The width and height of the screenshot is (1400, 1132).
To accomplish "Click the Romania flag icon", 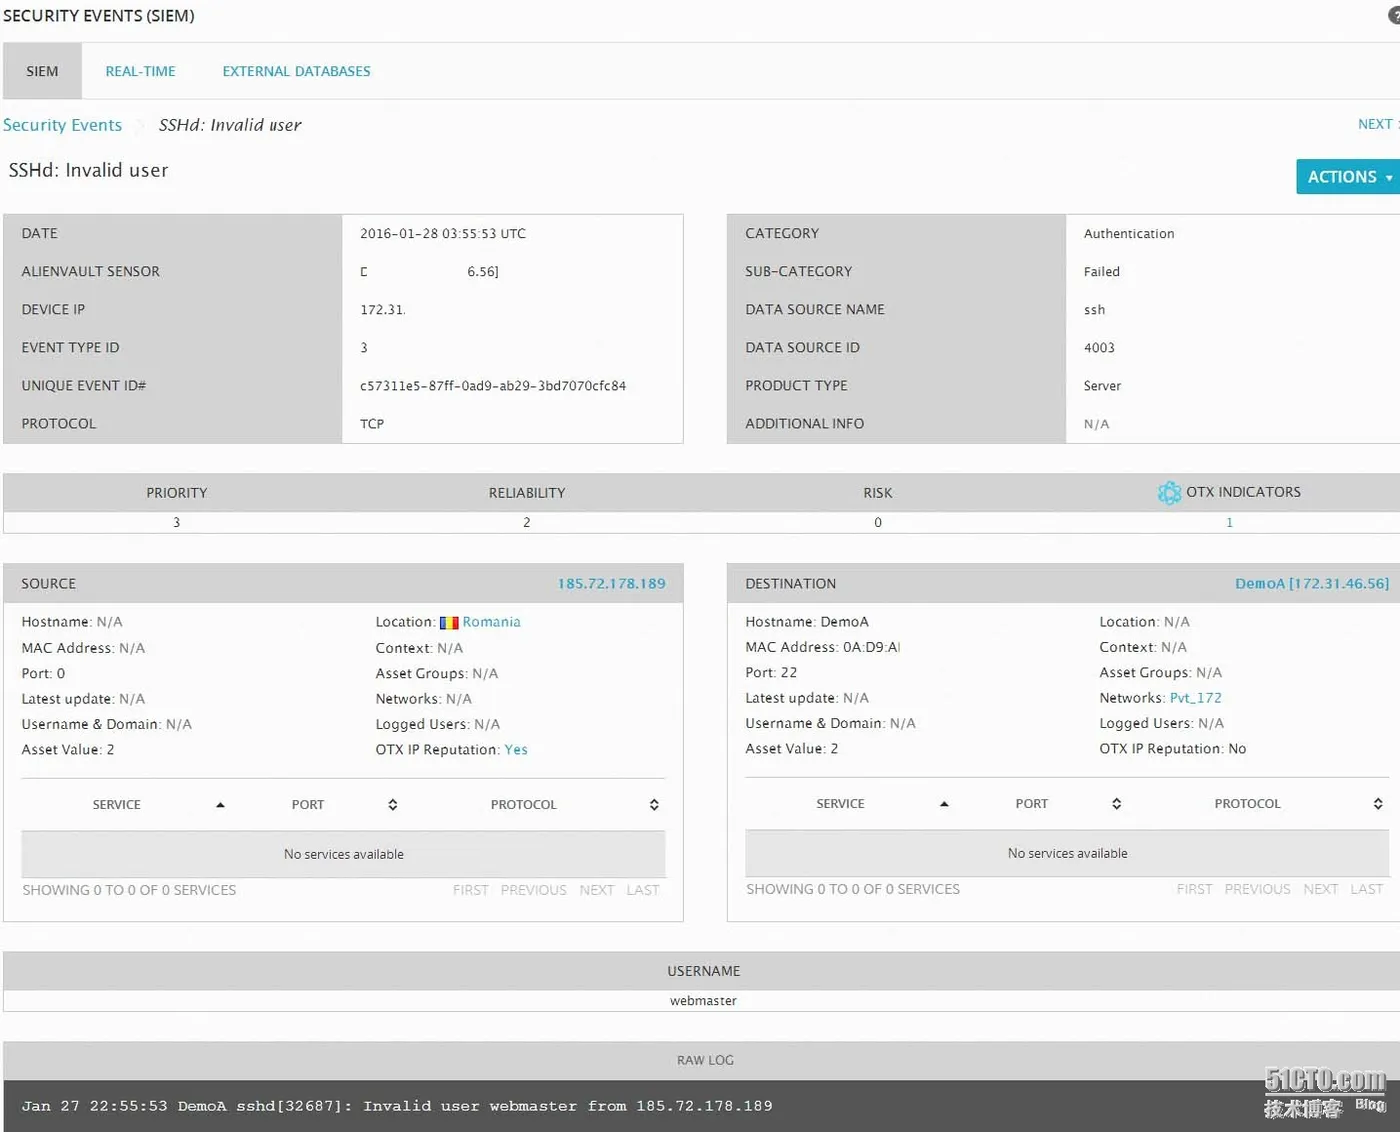I will point(449,622).
